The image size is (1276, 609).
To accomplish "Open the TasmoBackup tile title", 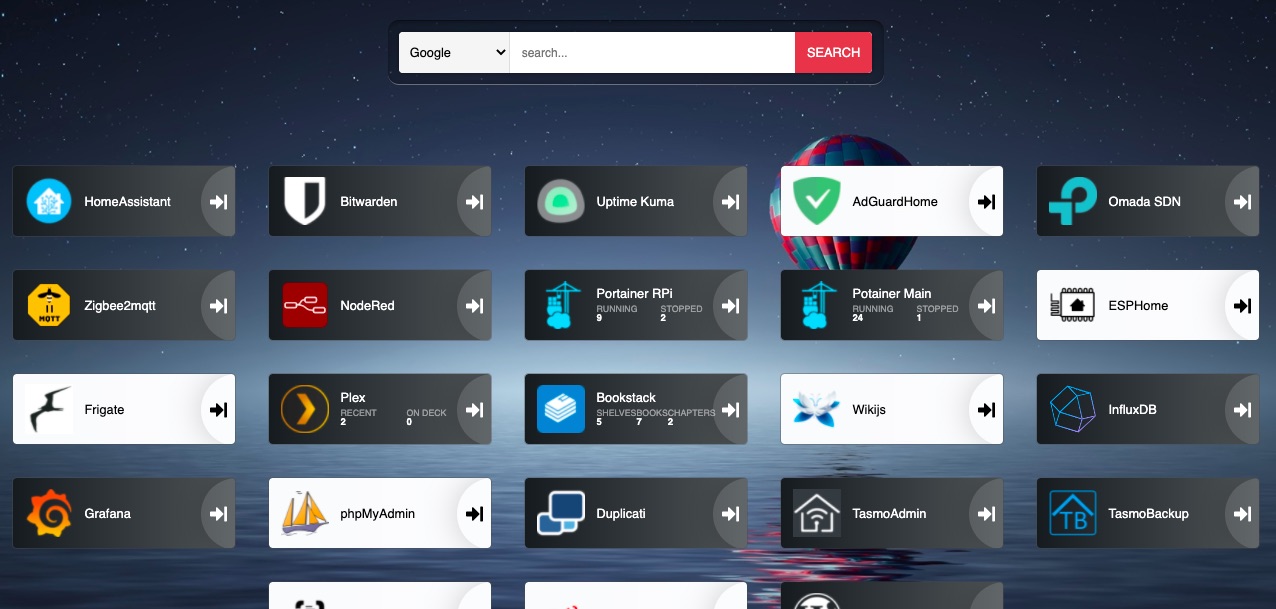I will pyautogui.click(x=1148, y=513).
